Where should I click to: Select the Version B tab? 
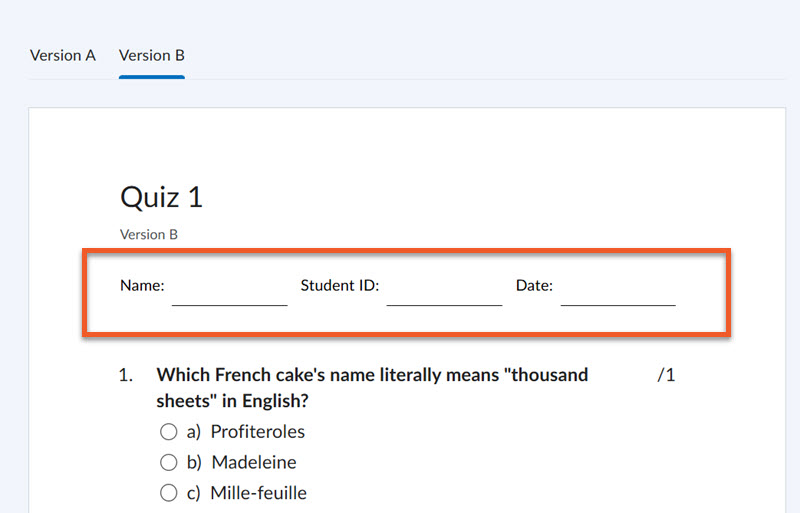tap(152, 55)
